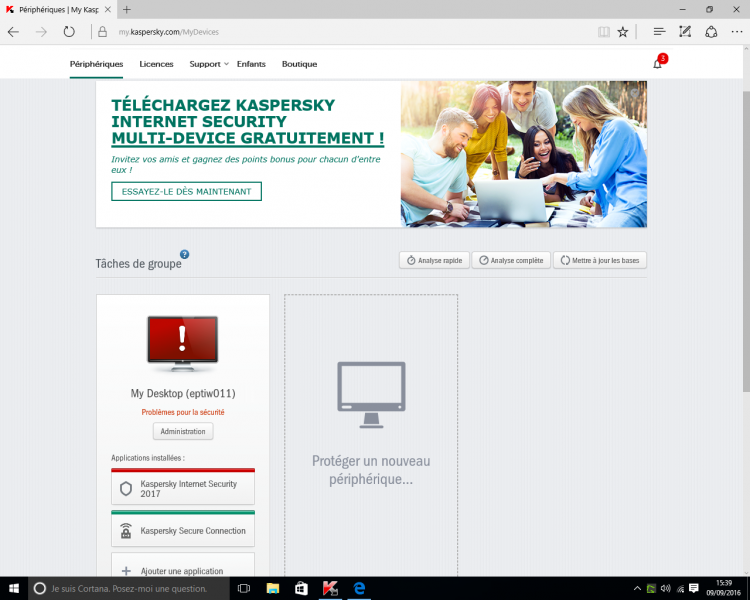Click the Share icon in Edge toolbar
The height and width of the screenshot is (600, 750).
pyautogui.click(x=711, y=32)
